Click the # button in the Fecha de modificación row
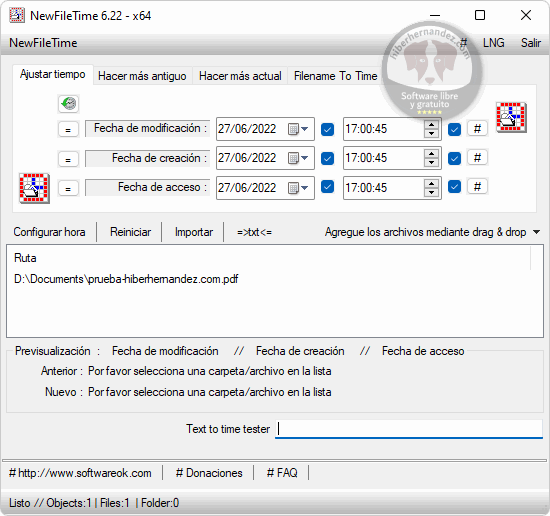Screen dimensions: 550x516 [x=477, y=128]
